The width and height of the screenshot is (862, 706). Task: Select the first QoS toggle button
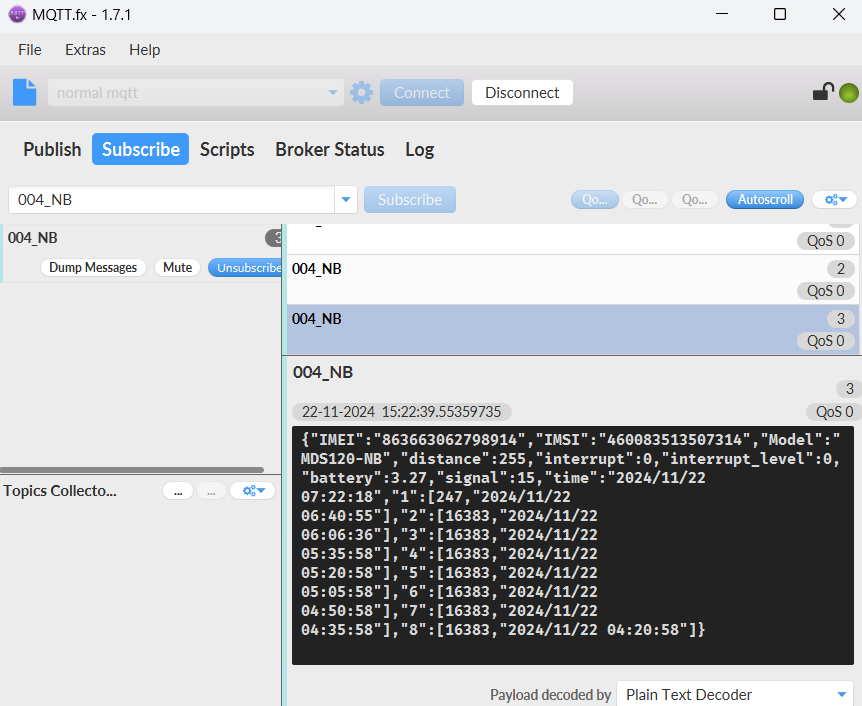(x=595, y=200)
